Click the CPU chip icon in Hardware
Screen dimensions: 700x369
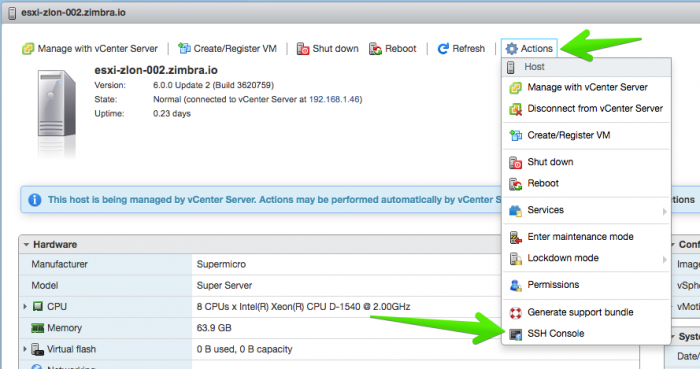click(x=38, y=307)
